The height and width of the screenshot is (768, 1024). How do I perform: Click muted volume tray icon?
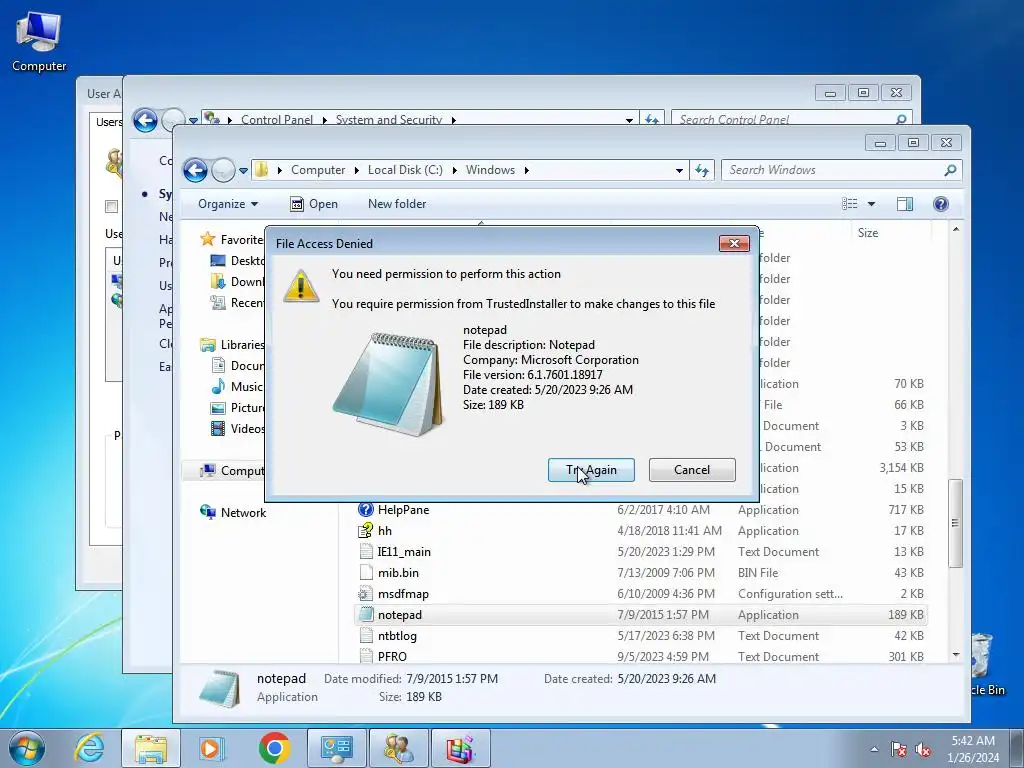coord(923,749)
